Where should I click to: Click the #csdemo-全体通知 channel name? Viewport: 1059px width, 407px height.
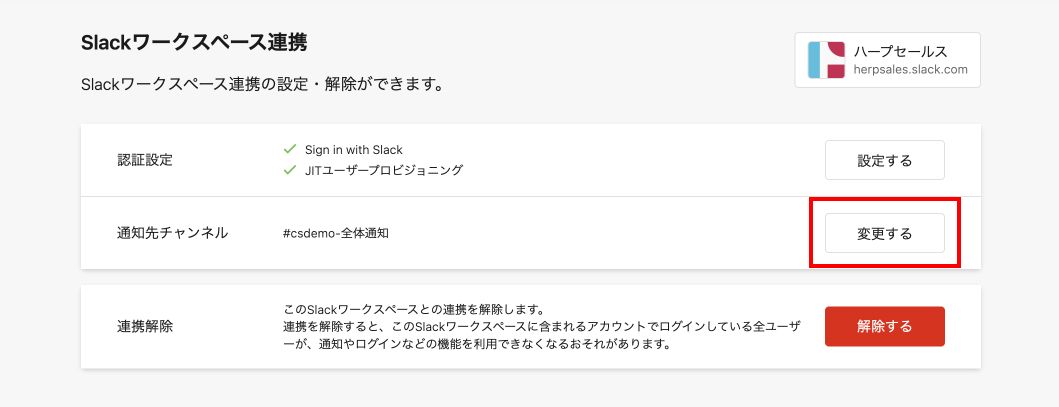(335, 233)
